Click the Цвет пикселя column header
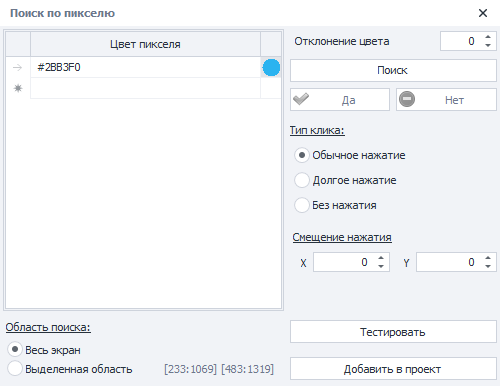 click(x=145, y=44)
